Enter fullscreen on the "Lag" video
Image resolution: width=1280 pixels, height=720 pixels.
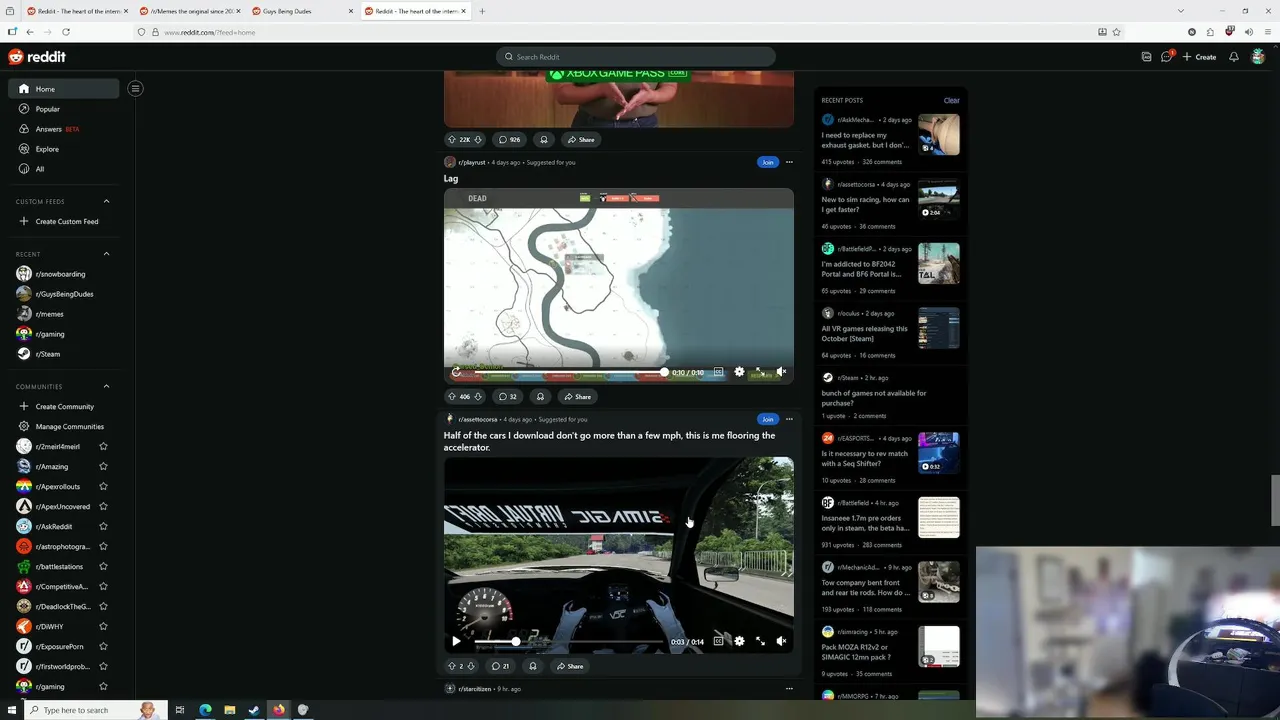(x=760, y=372)
